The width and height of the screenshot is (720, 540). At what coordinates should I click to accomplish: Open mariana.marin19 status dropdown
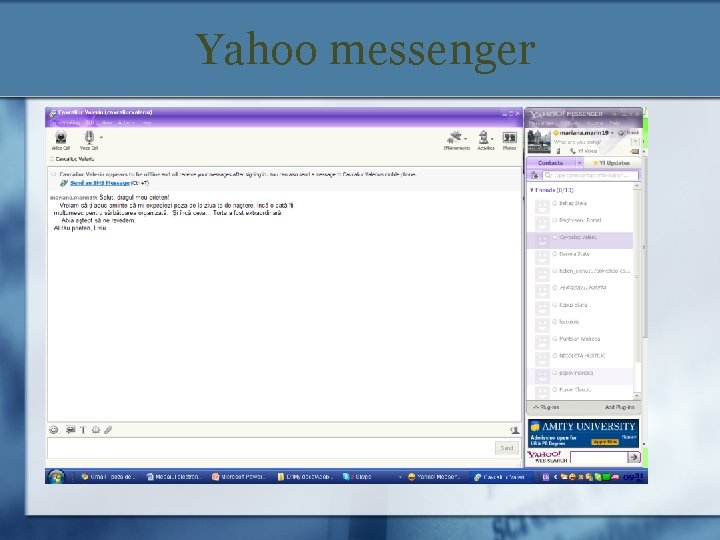point(612,133)
